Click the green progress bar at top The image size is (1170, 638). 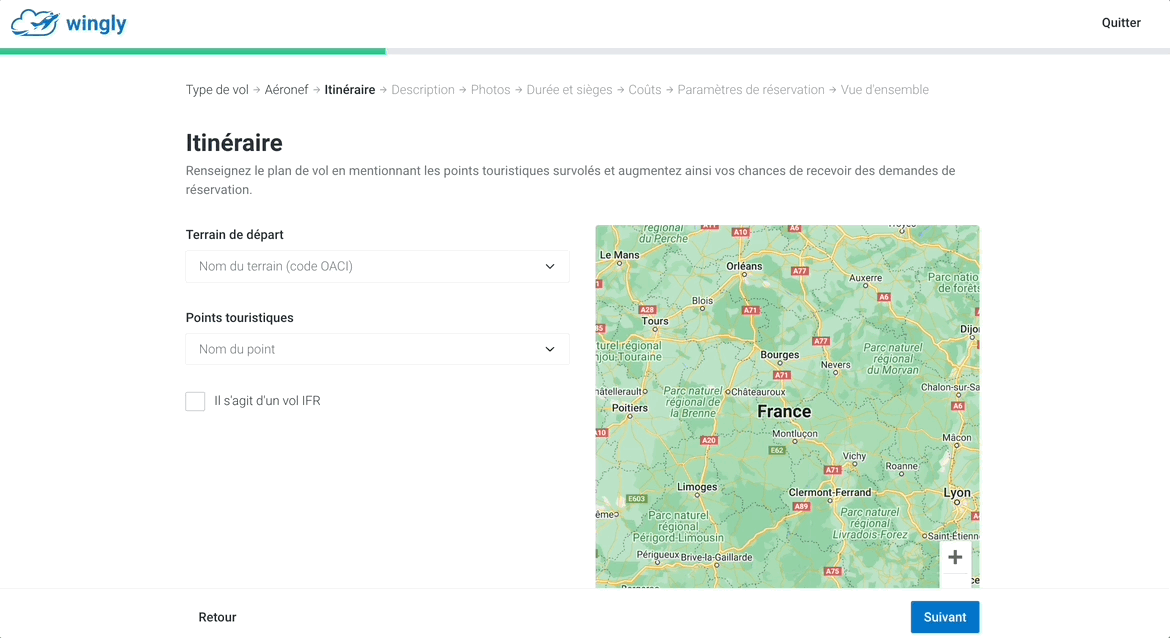(193, 51)
